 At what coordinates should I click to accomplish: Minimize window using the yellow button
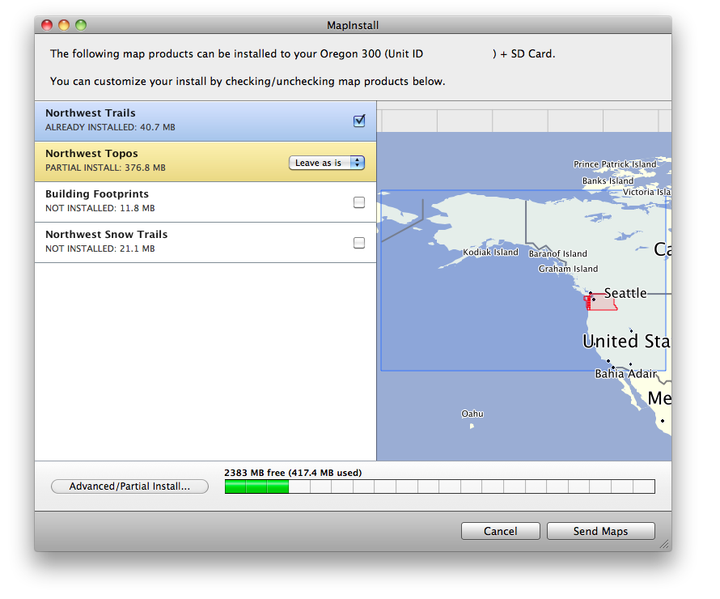coord(64,25)
